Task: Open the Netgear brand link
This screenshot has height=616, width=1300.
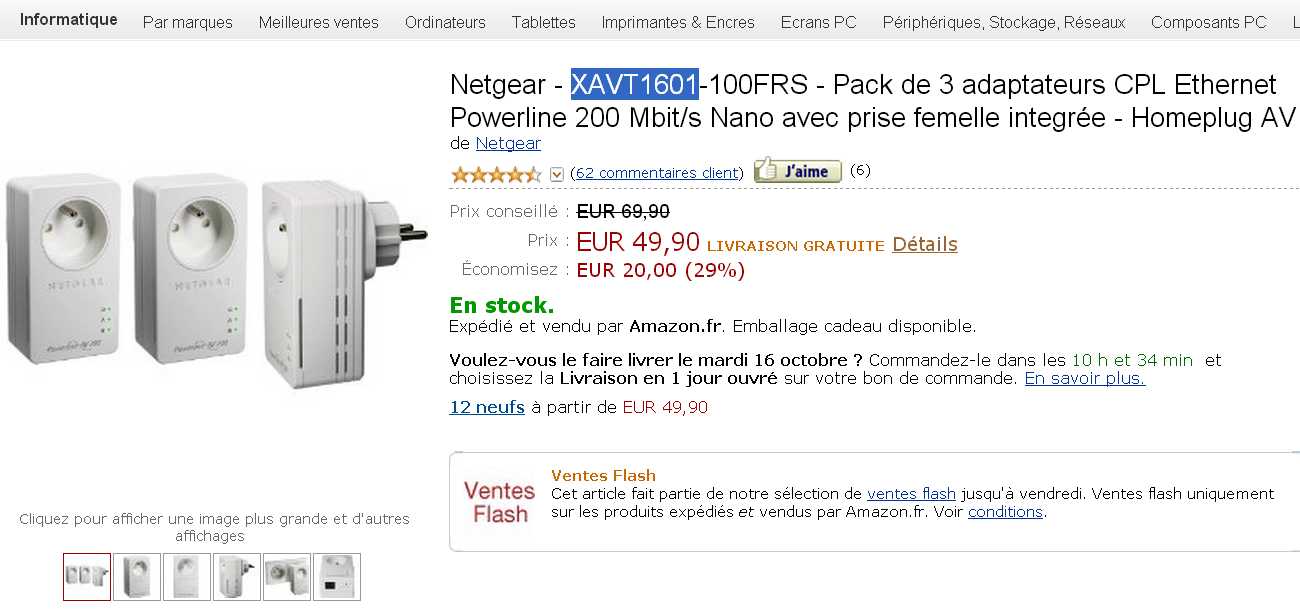Action: pos(508,143)
